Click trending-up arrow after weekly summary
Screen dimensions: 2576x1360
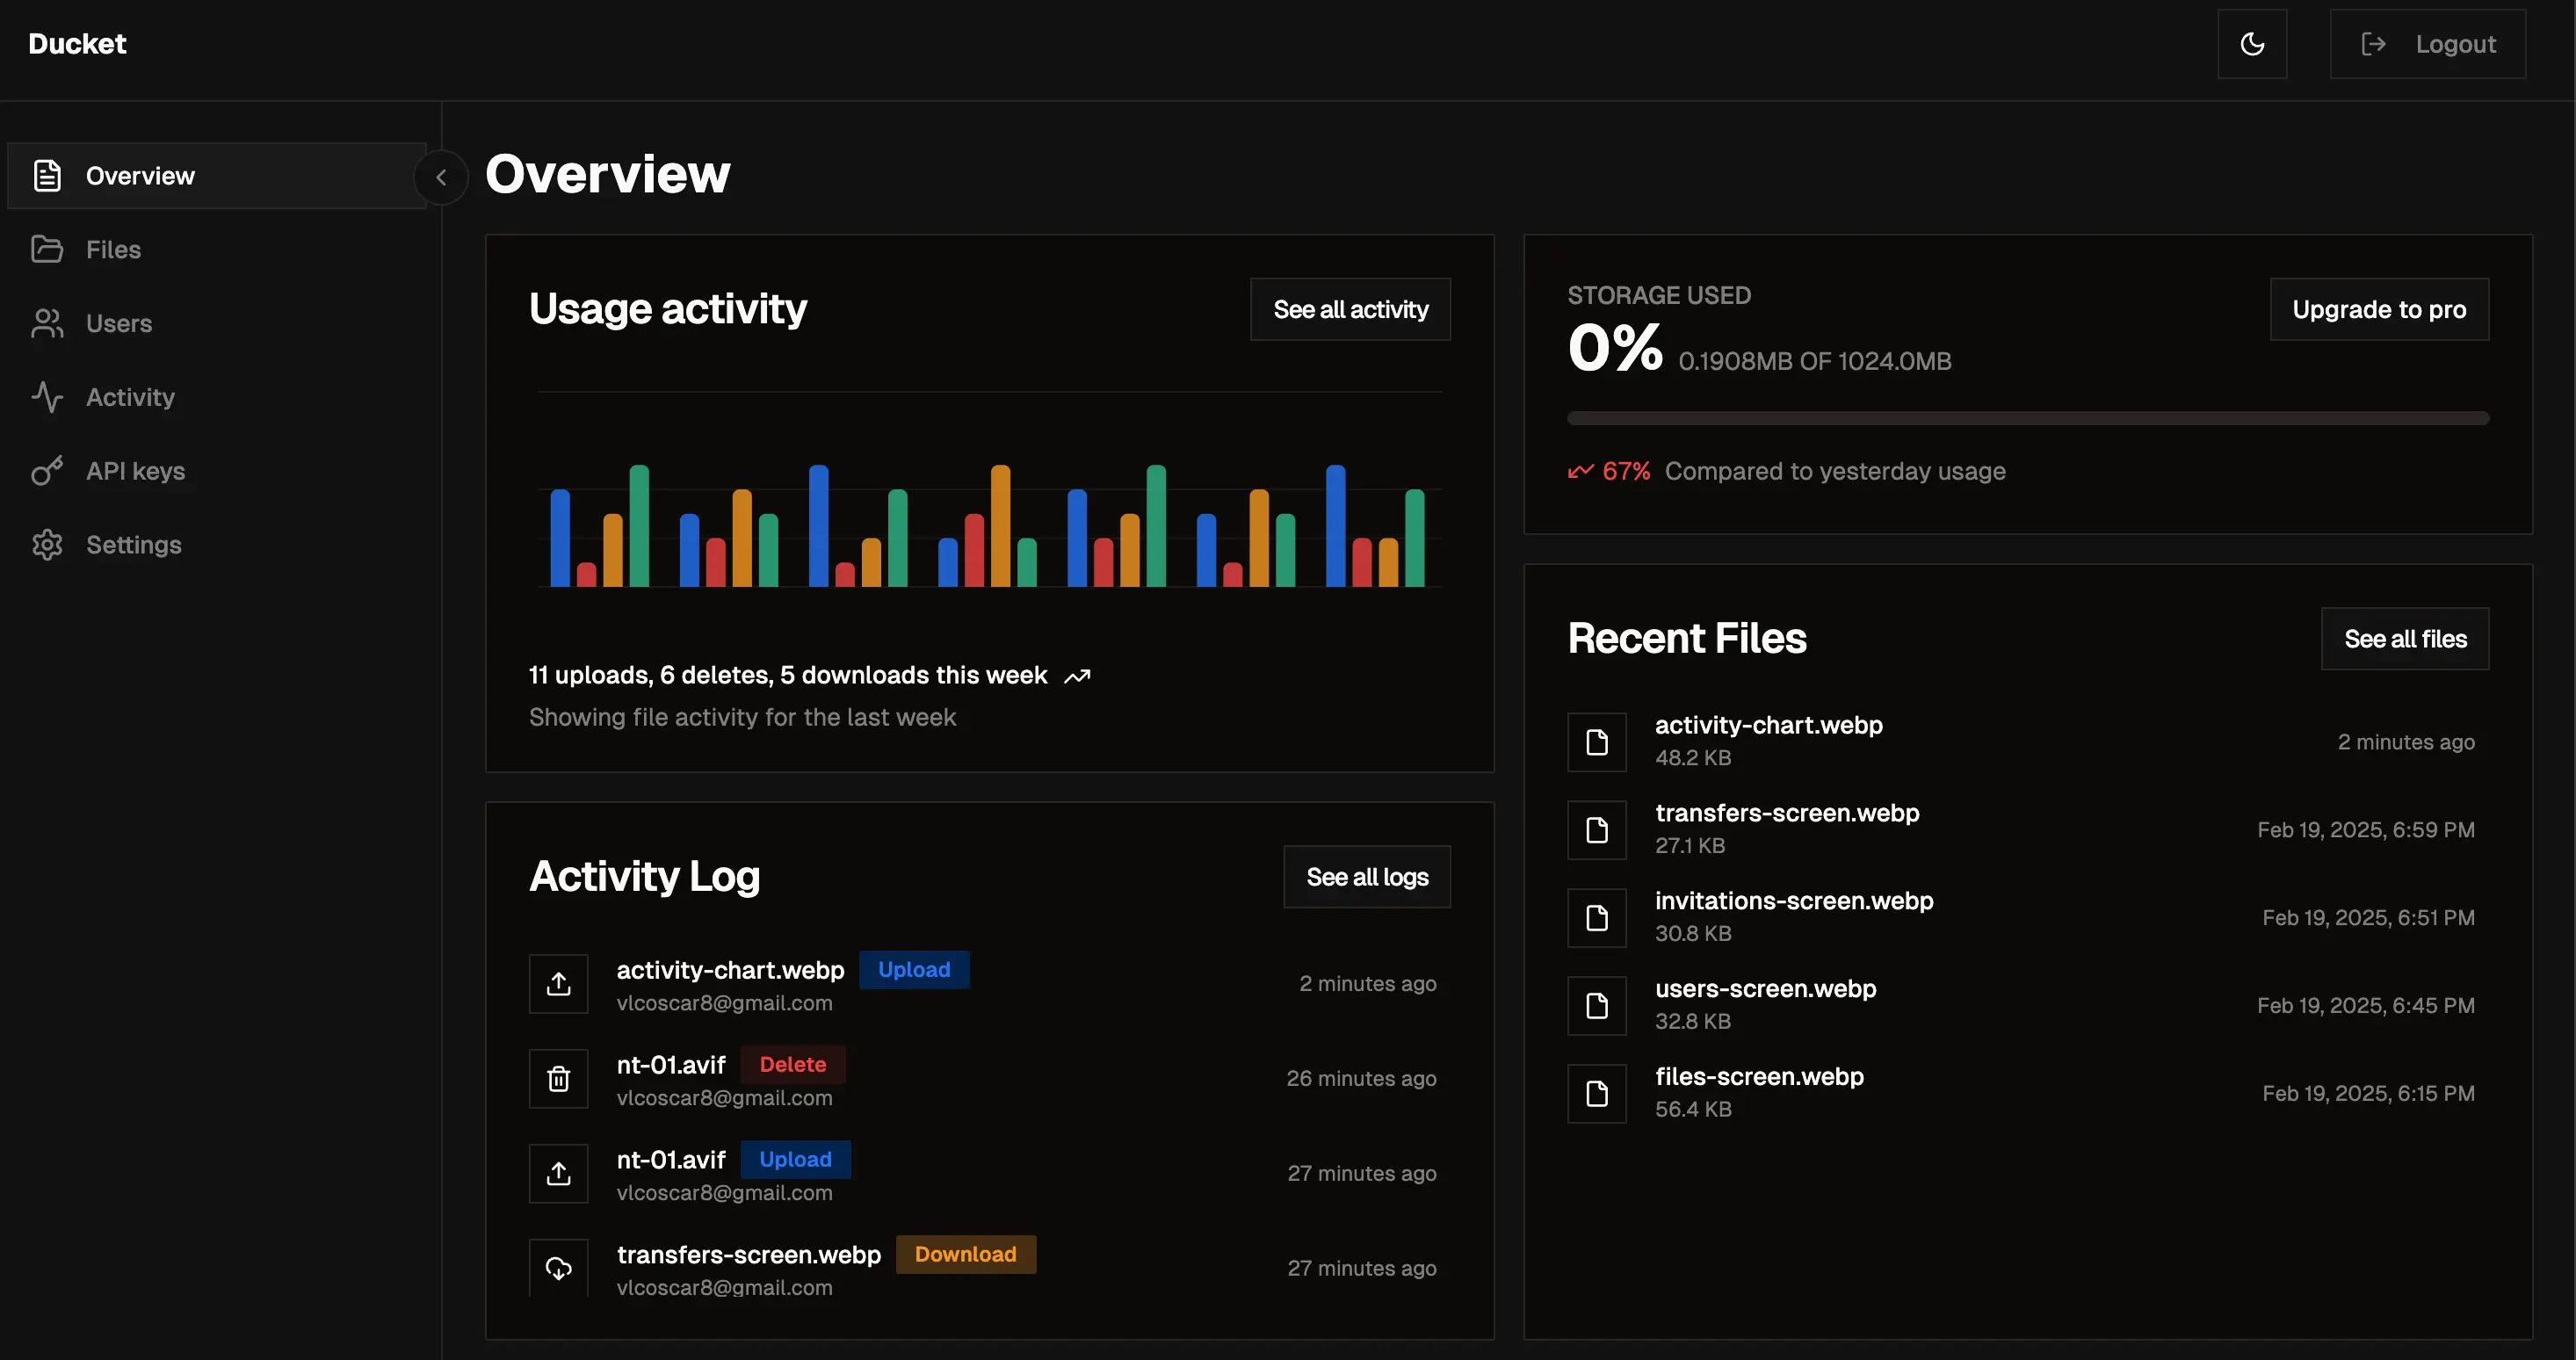click(1077, 677)
